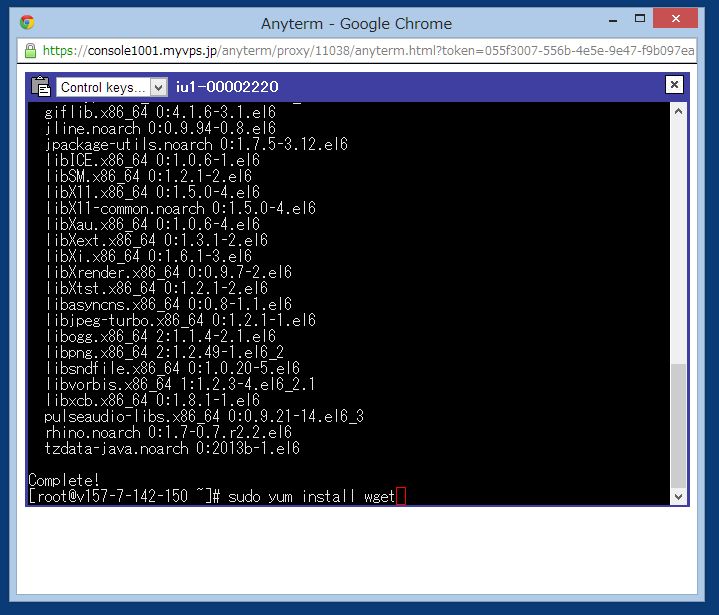
Task: Click the libasyncns.x86_64 package line
Action: point(168,305)
